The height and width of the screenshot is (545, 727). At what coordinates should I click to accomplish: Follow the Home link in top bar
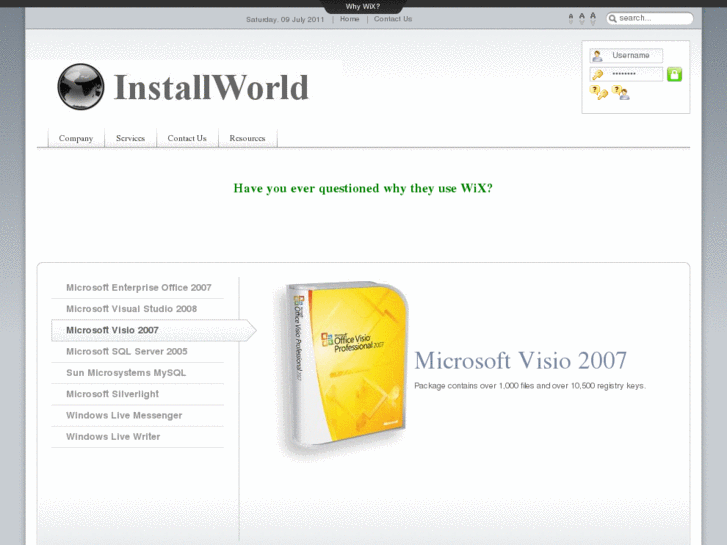(x=350, y=19)
